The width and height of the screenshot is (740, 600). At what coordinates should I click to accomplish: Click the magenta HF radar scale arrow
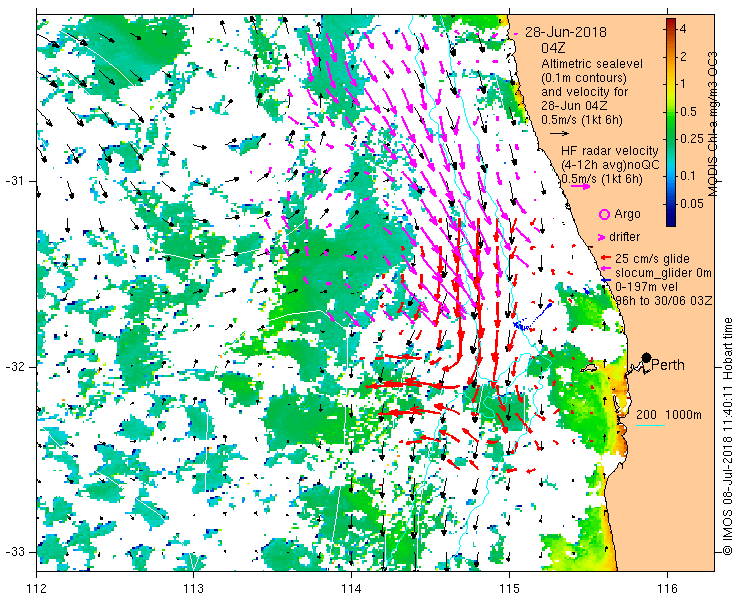coord(580,186)
